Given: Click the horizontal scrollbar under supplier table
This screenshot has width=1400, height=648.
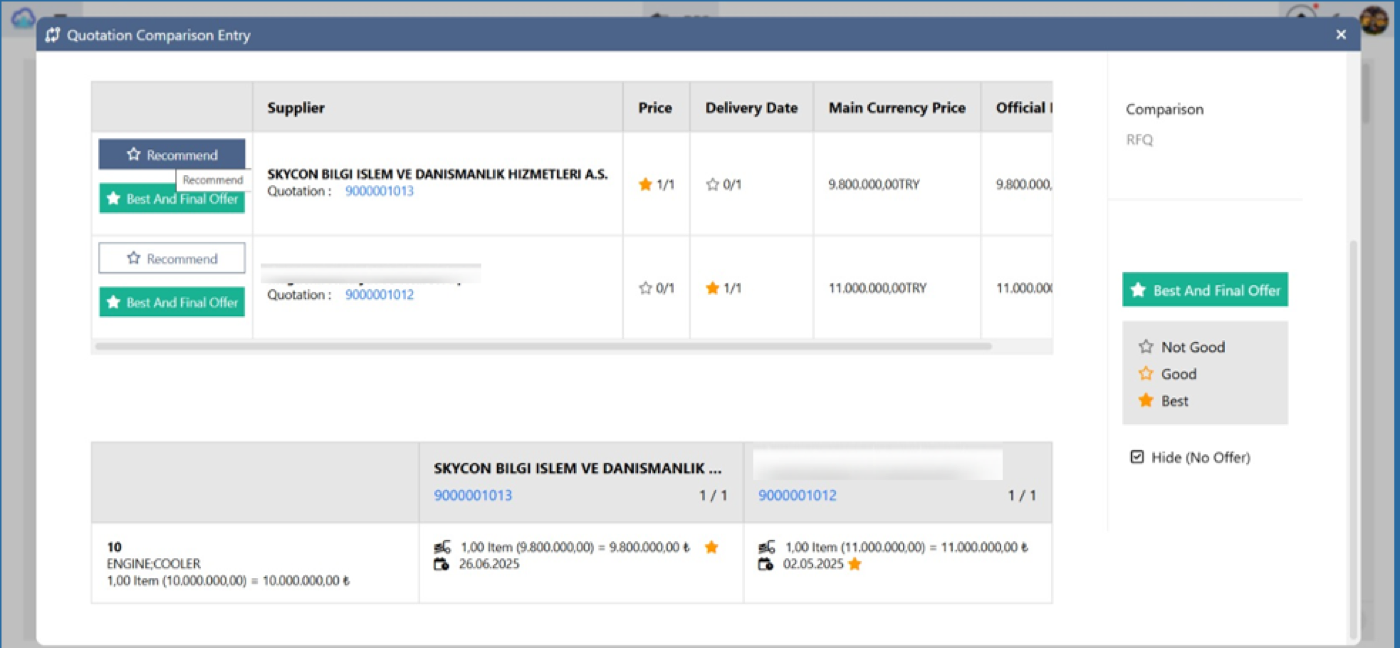Looking at the screenshot, I should click(x=543, y=346).
